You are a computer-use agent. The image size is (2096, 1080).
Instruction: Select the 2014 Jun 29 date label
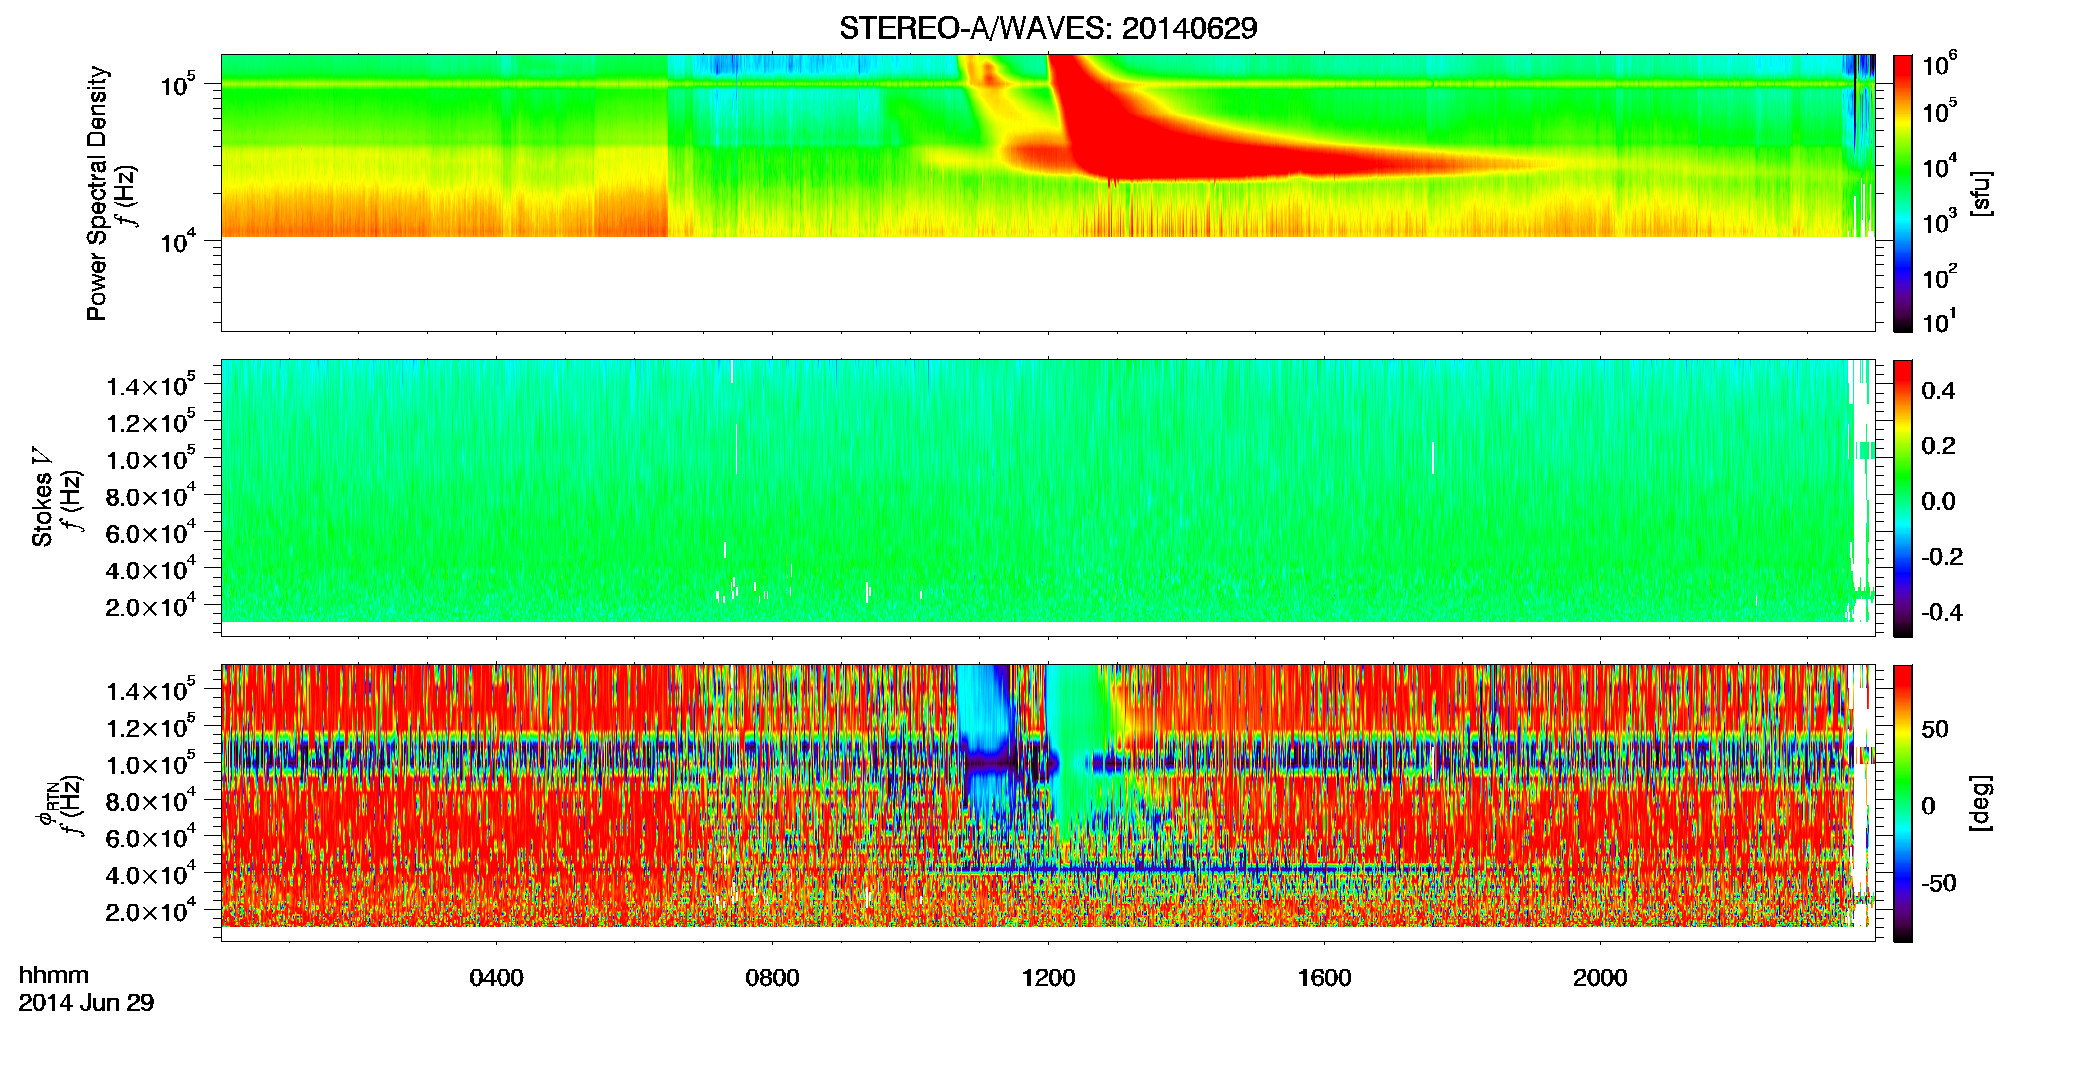pos(87,1003)
